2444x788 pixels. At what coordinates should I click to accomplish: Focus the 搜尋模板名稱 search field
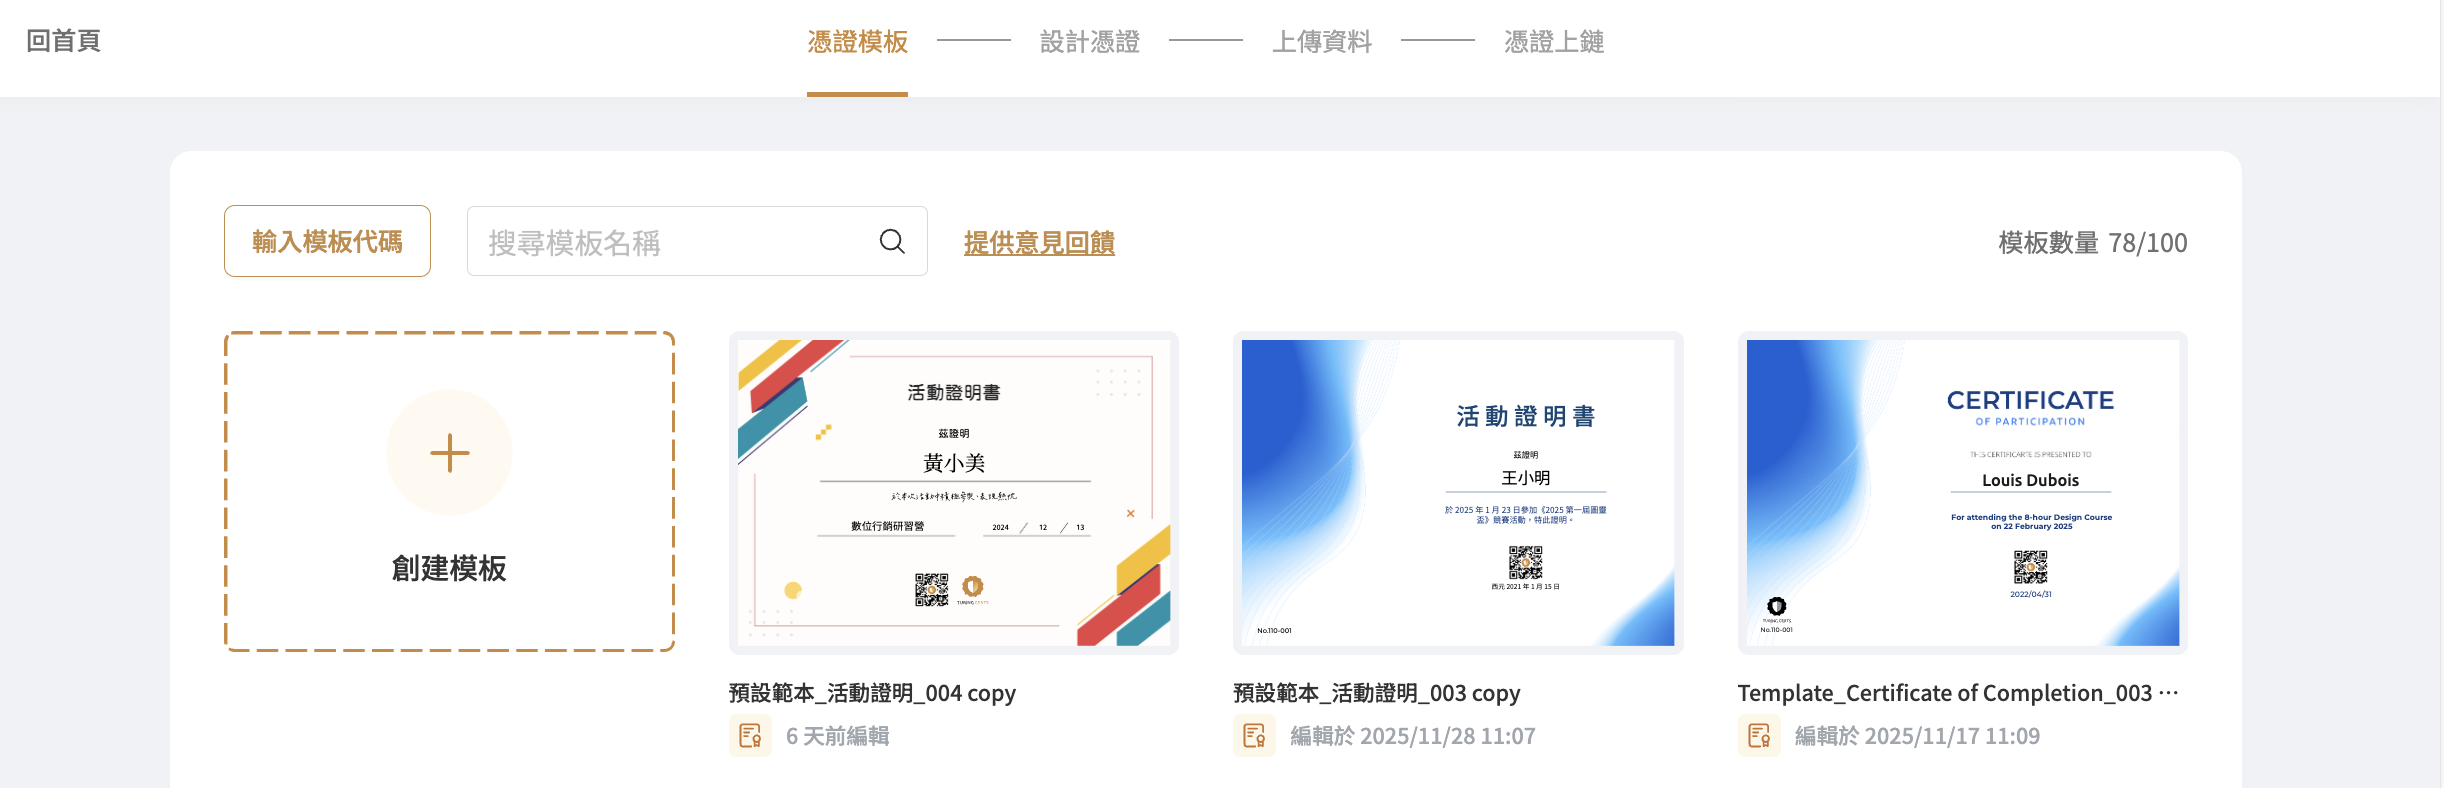670,242
